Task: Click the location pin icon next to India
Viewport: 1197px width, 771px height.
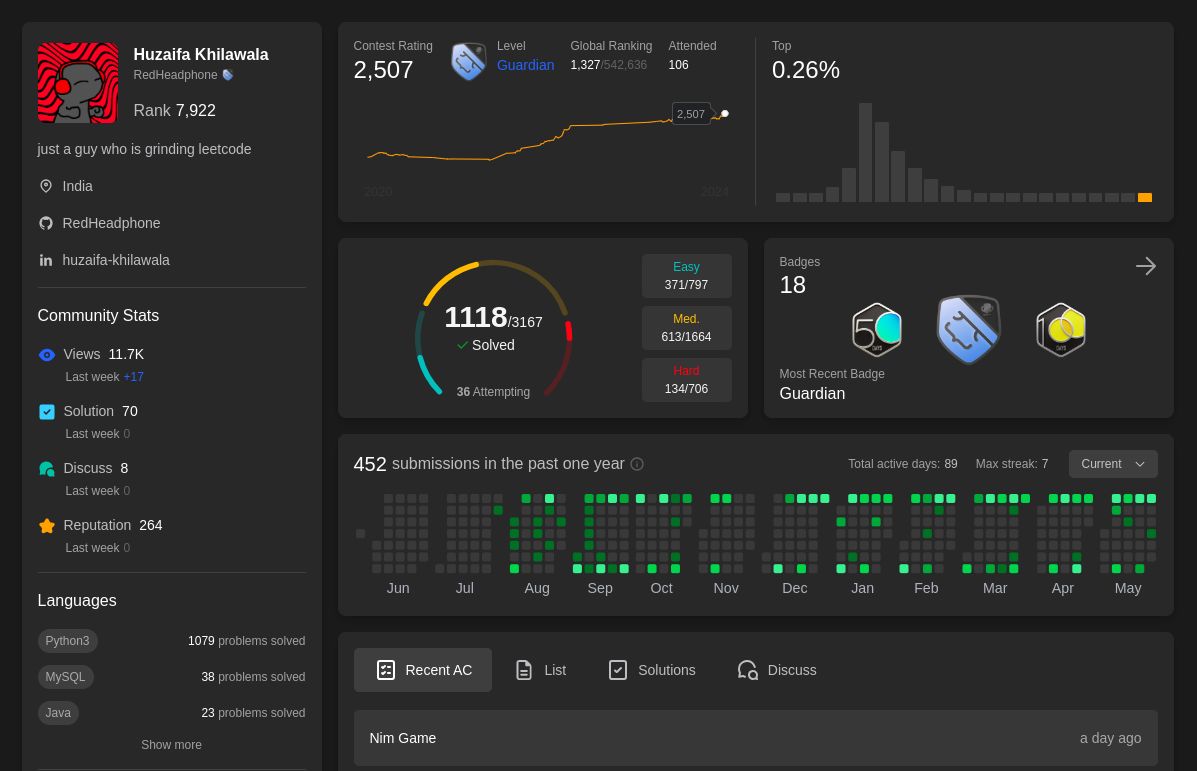Action: pyautogui.click(x=45, y=186)
